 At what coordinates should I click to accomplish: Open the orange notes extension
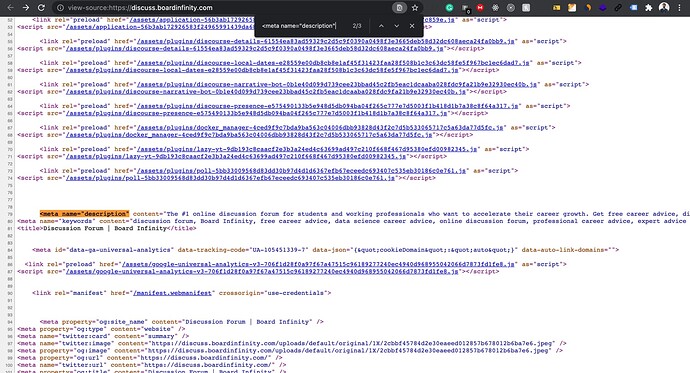point(572,7)
